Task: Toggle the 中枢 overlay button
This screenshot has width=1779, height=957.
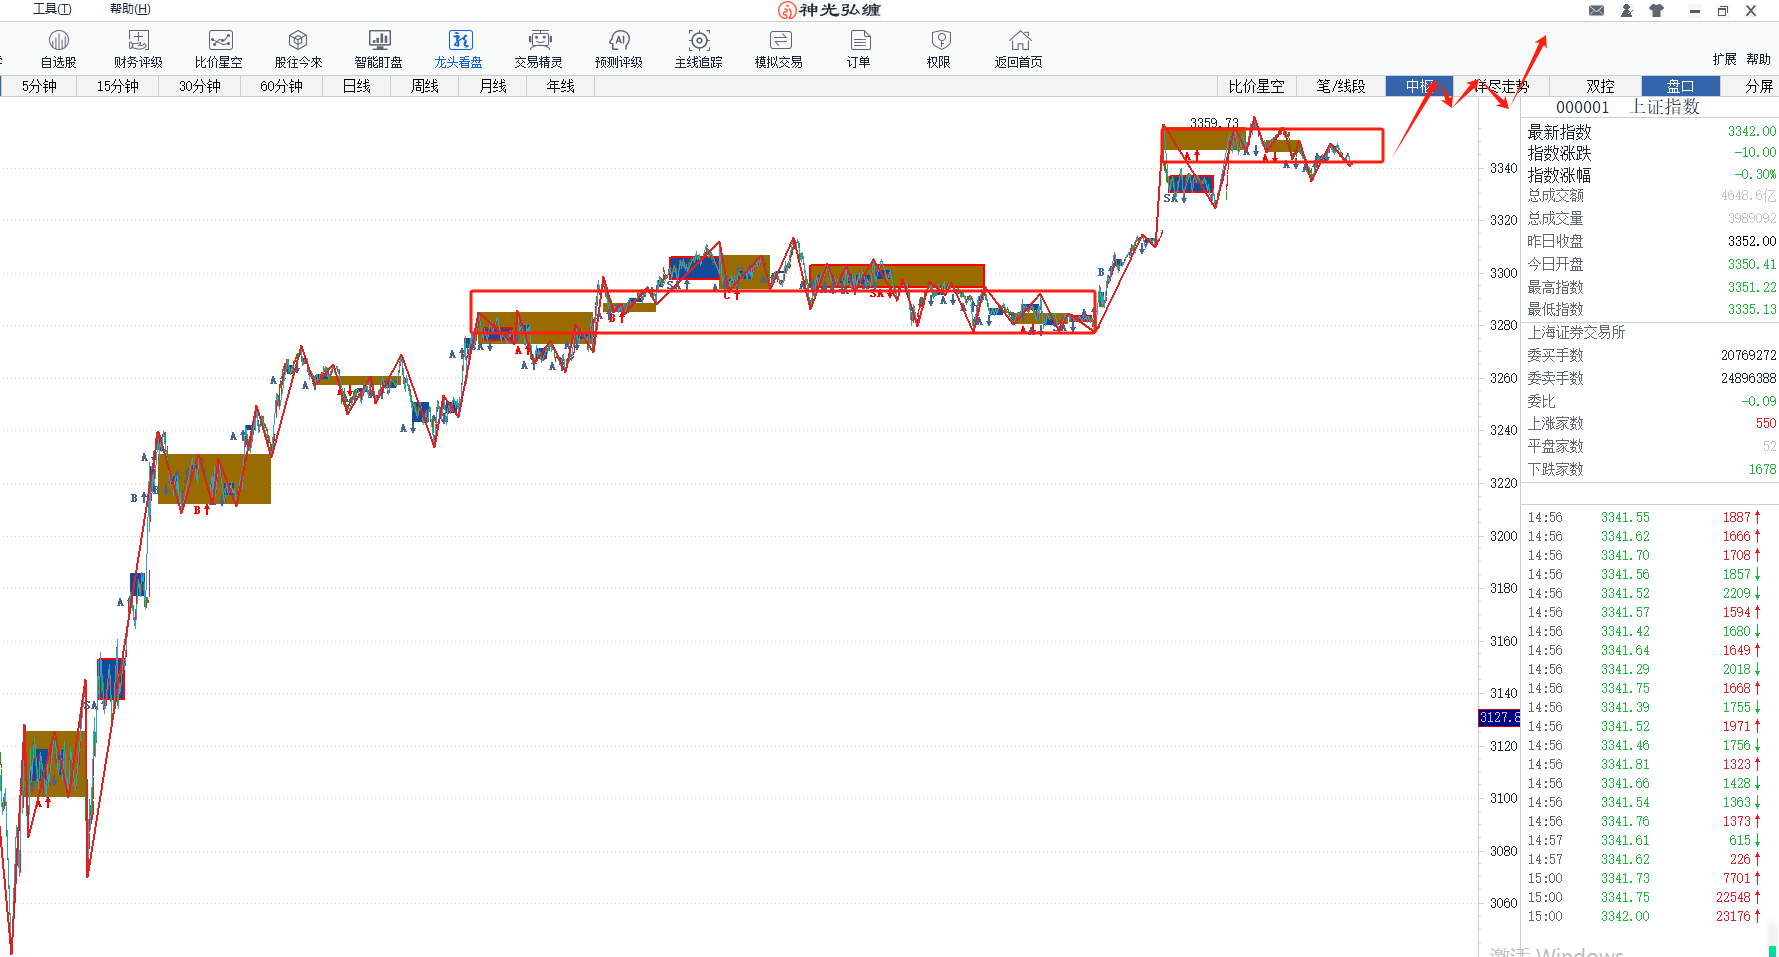Action: coord(1419,86)
